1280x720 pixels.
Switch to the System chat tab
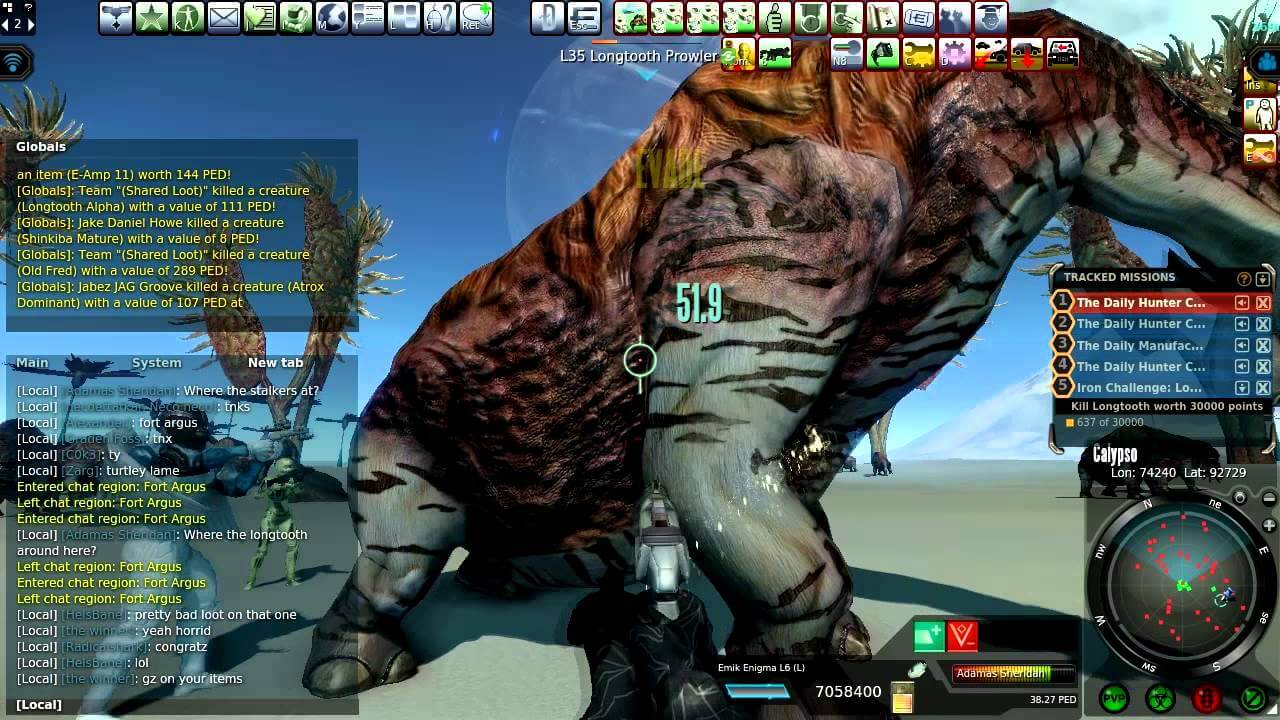pyautogui.click(x=157, y=363)
